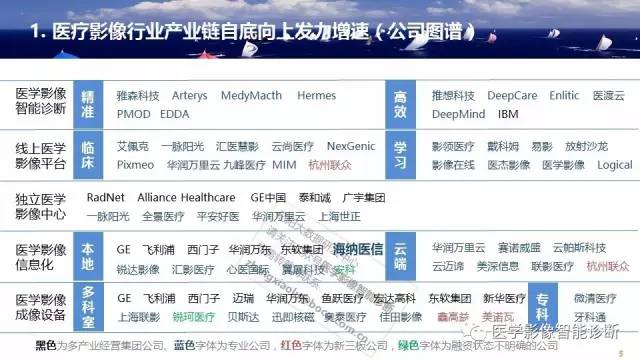
Task: Click company name PMOD
Action: pyautogui.click(x=133, y=114)
